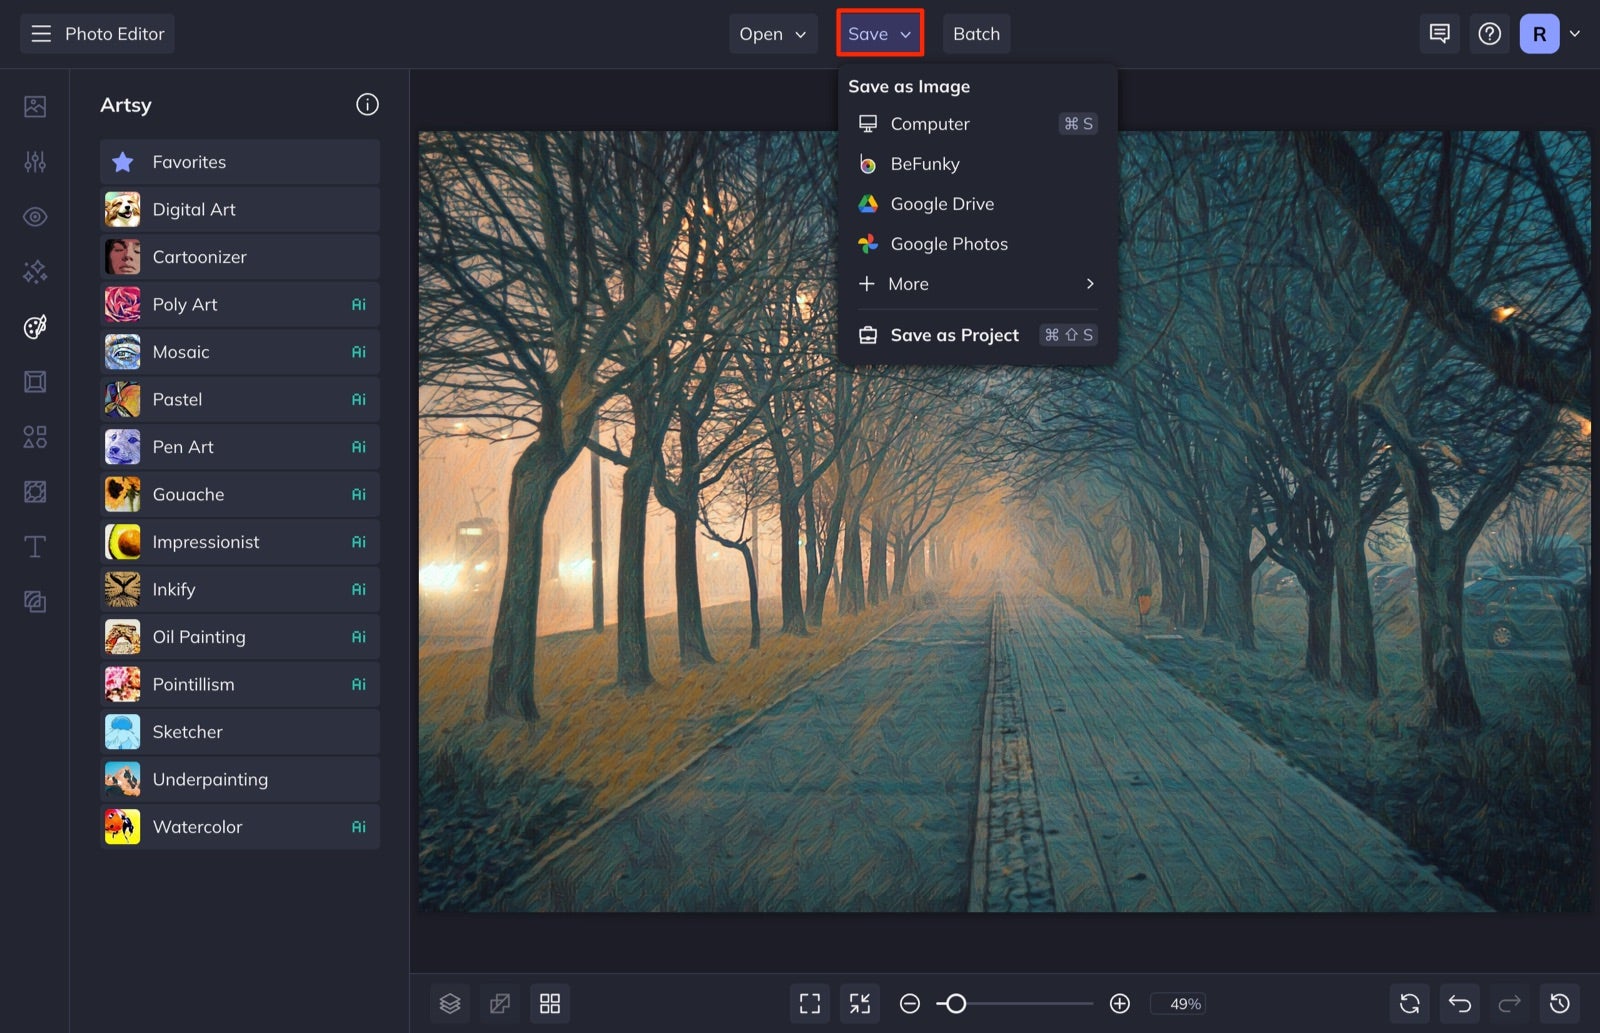Open the Adjust sliders panel
This screenshot has height=1033, width=1600.
[x=34, y=161]
